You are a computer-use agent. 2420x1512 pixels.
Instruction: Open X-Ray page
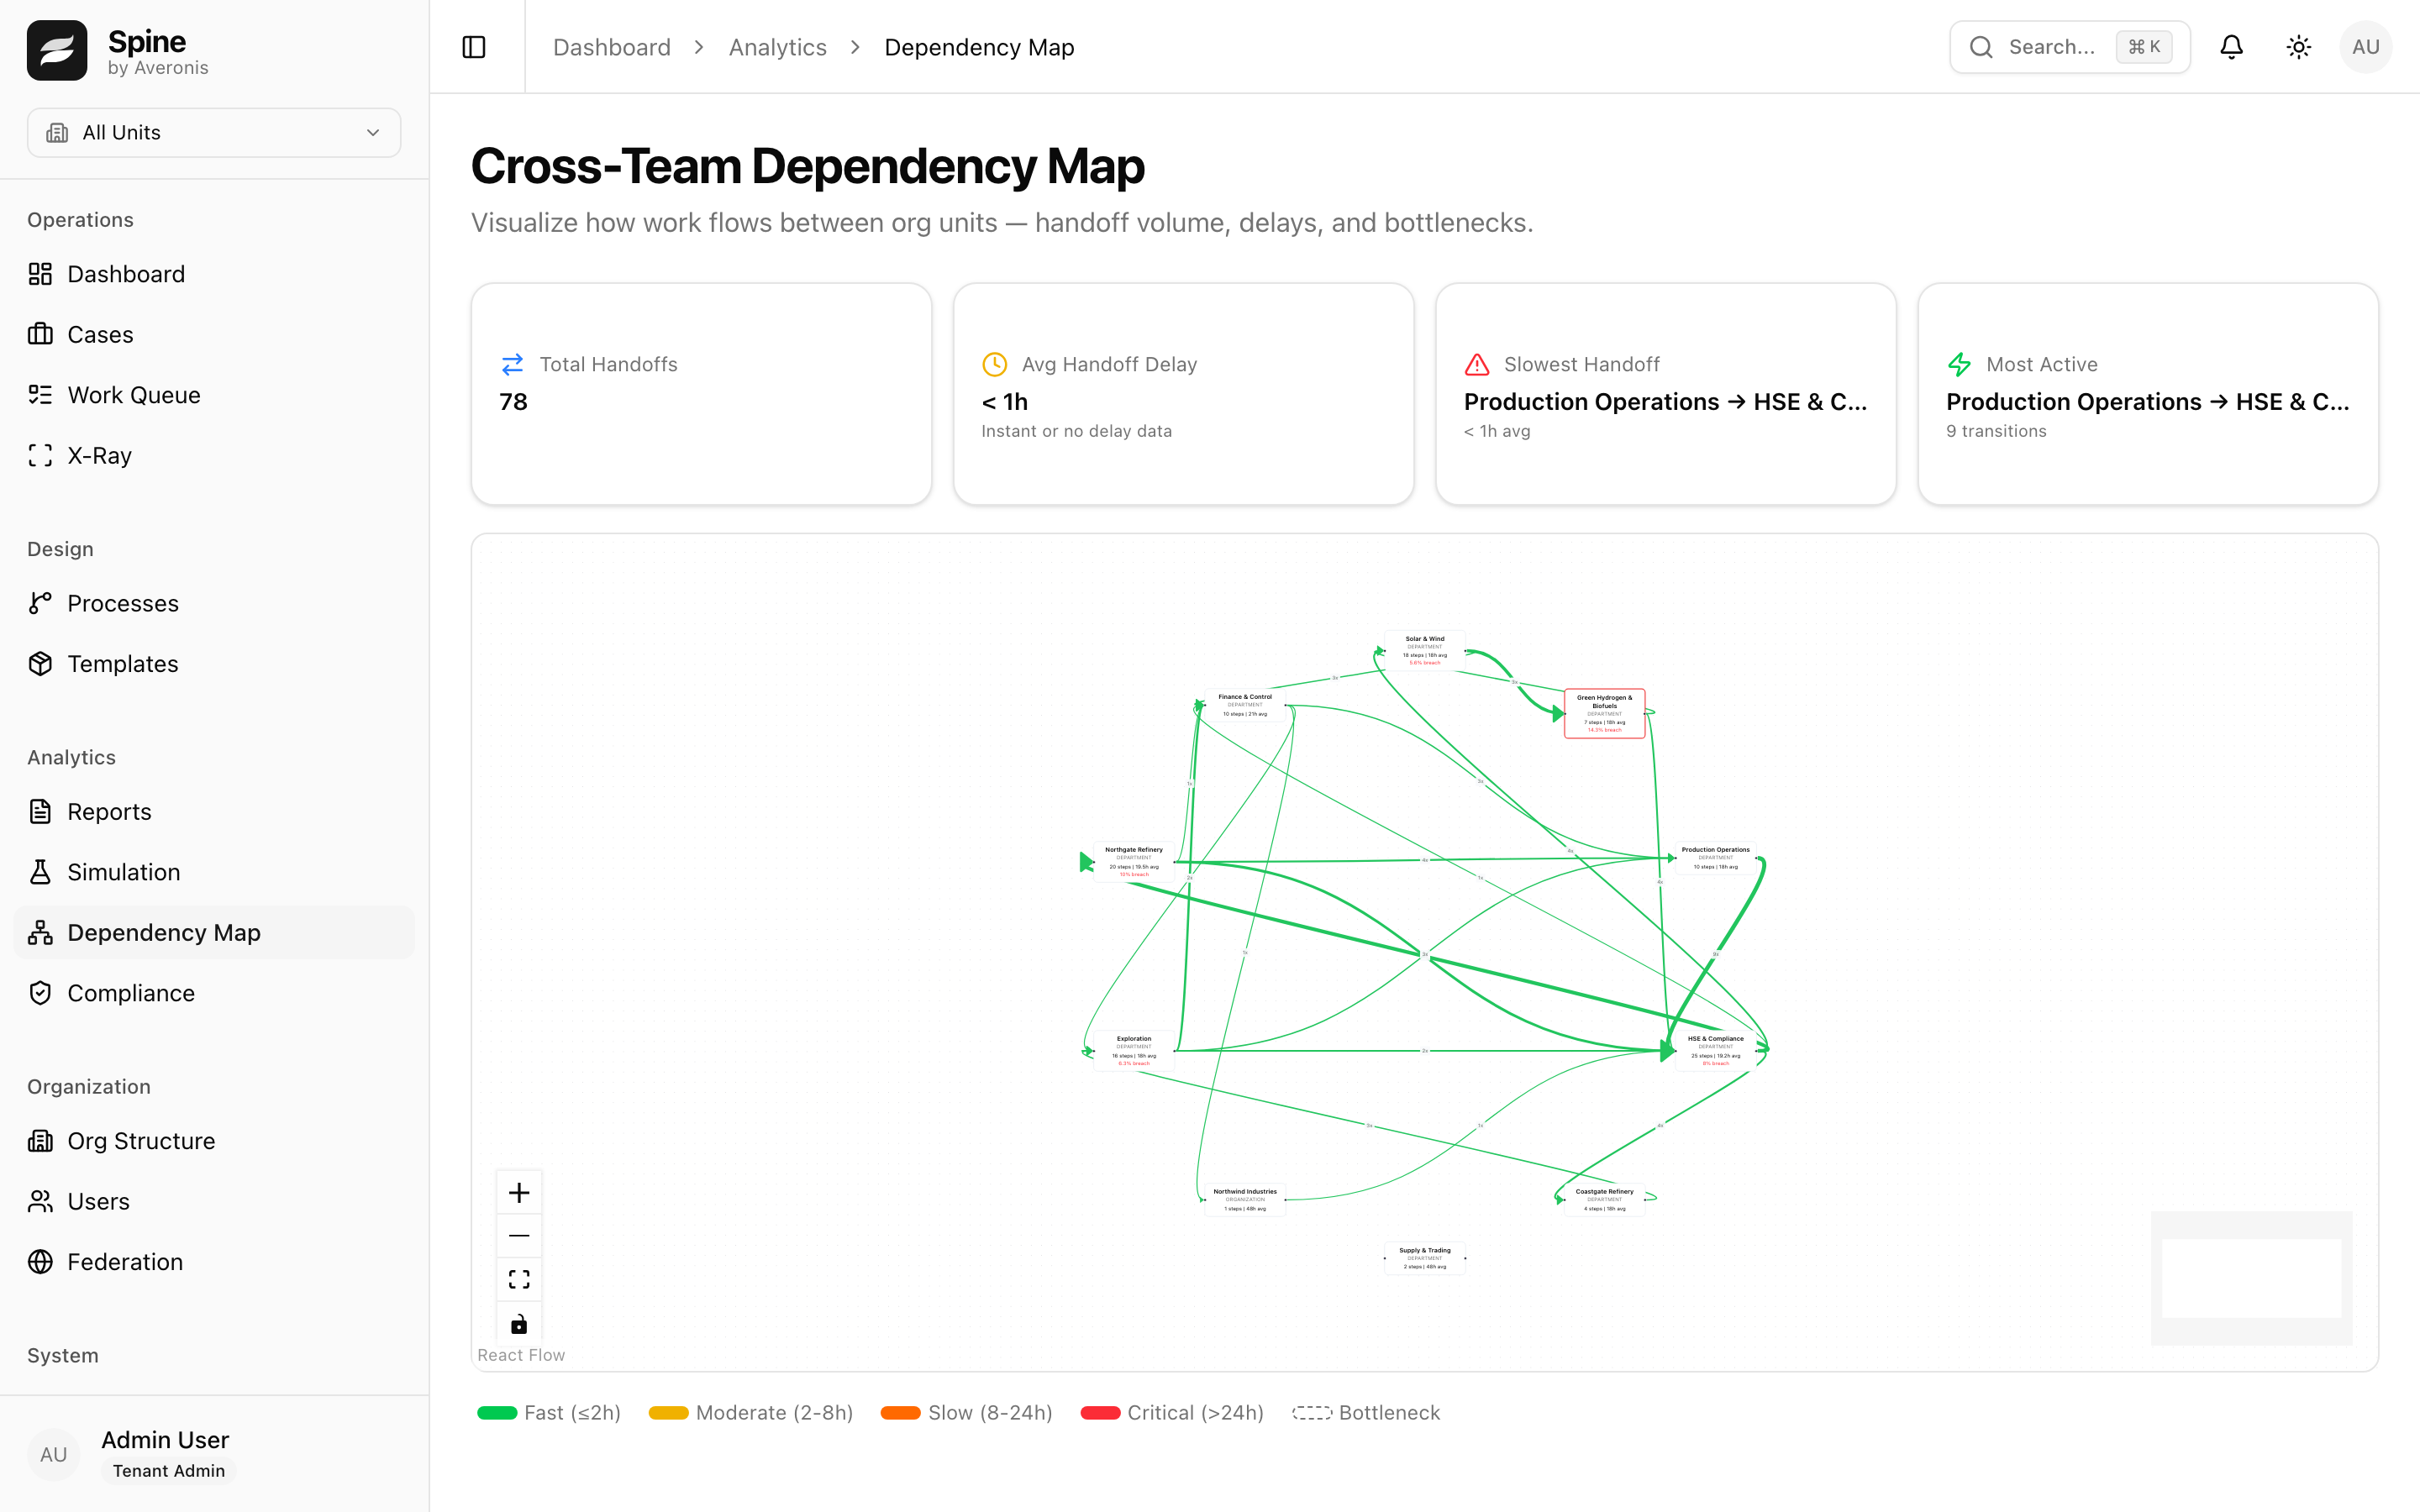pos(214,455)
